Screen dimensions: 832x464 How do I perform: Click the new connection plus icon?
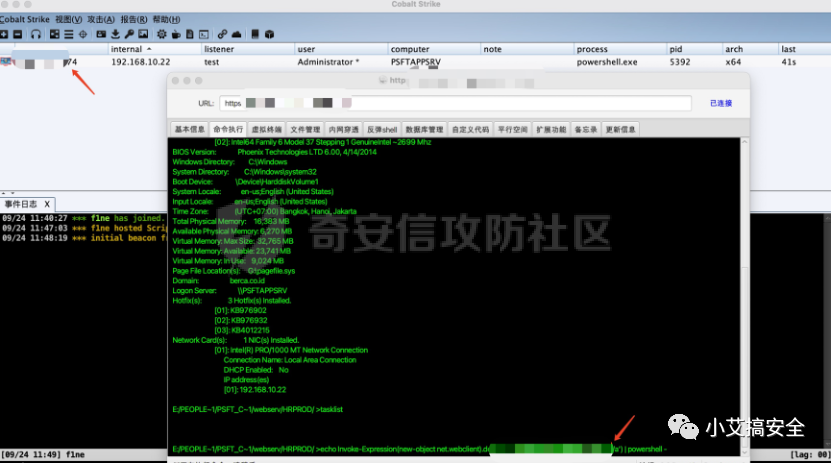point(4,35)
